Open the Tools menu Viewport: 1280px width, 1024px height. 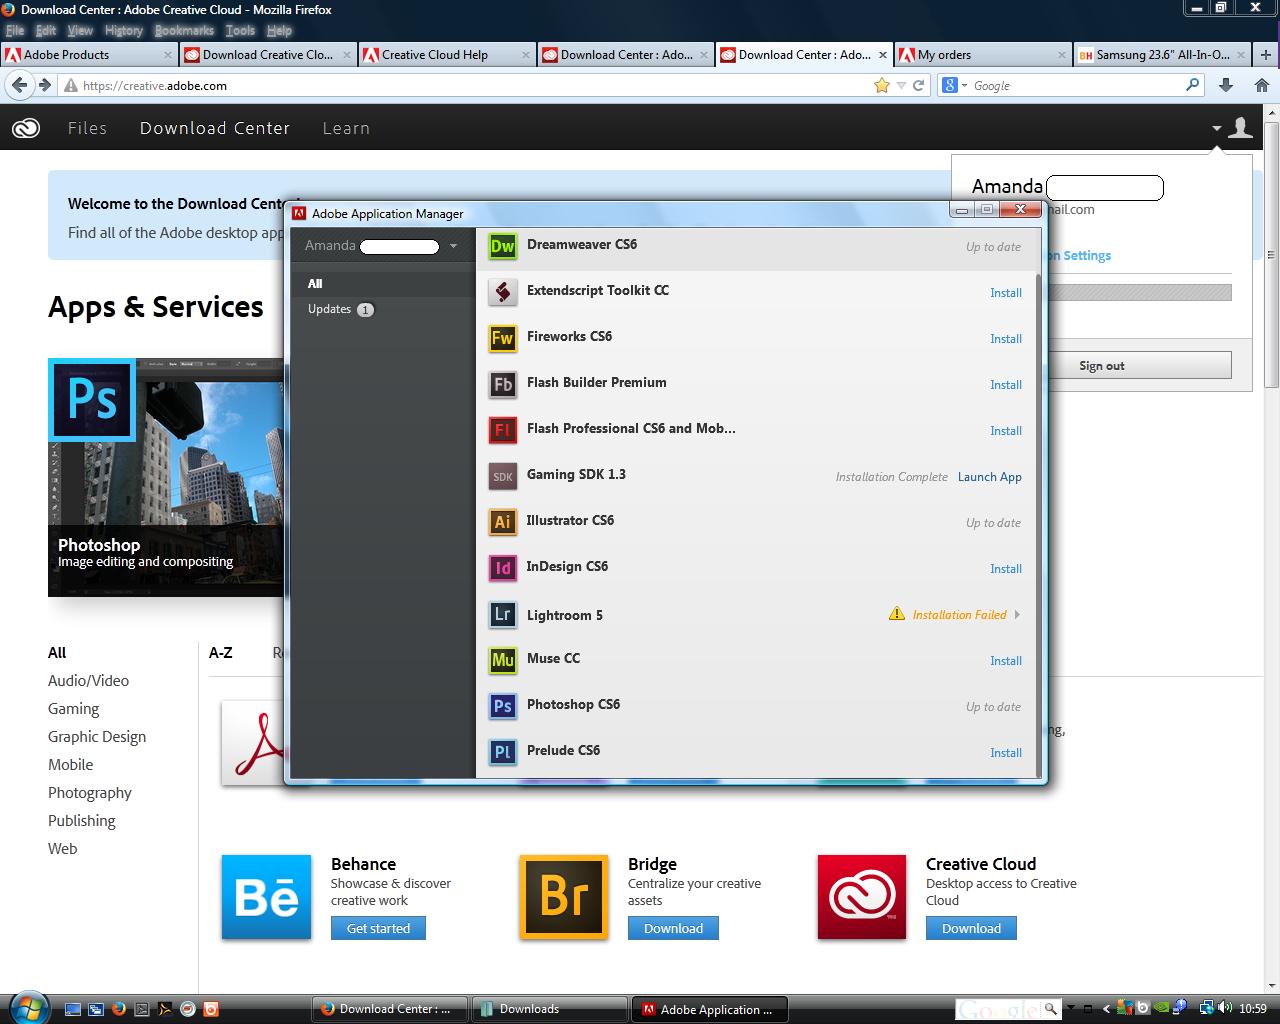[x=240, y=31]
